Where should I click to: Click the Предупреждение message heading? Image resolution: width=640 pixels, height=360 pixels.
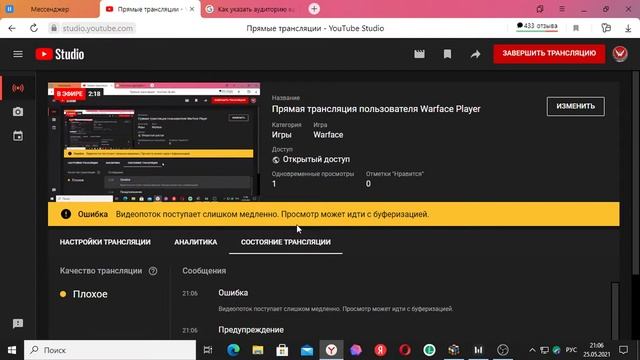tap(251, 330)
